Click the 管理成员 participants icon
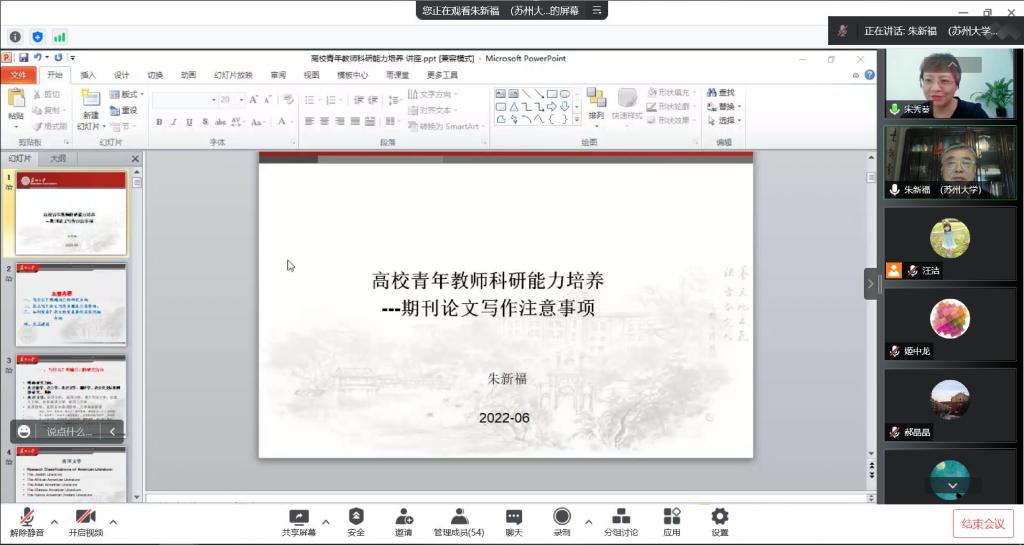1024x545 pixels. click(x=459, y=517)
